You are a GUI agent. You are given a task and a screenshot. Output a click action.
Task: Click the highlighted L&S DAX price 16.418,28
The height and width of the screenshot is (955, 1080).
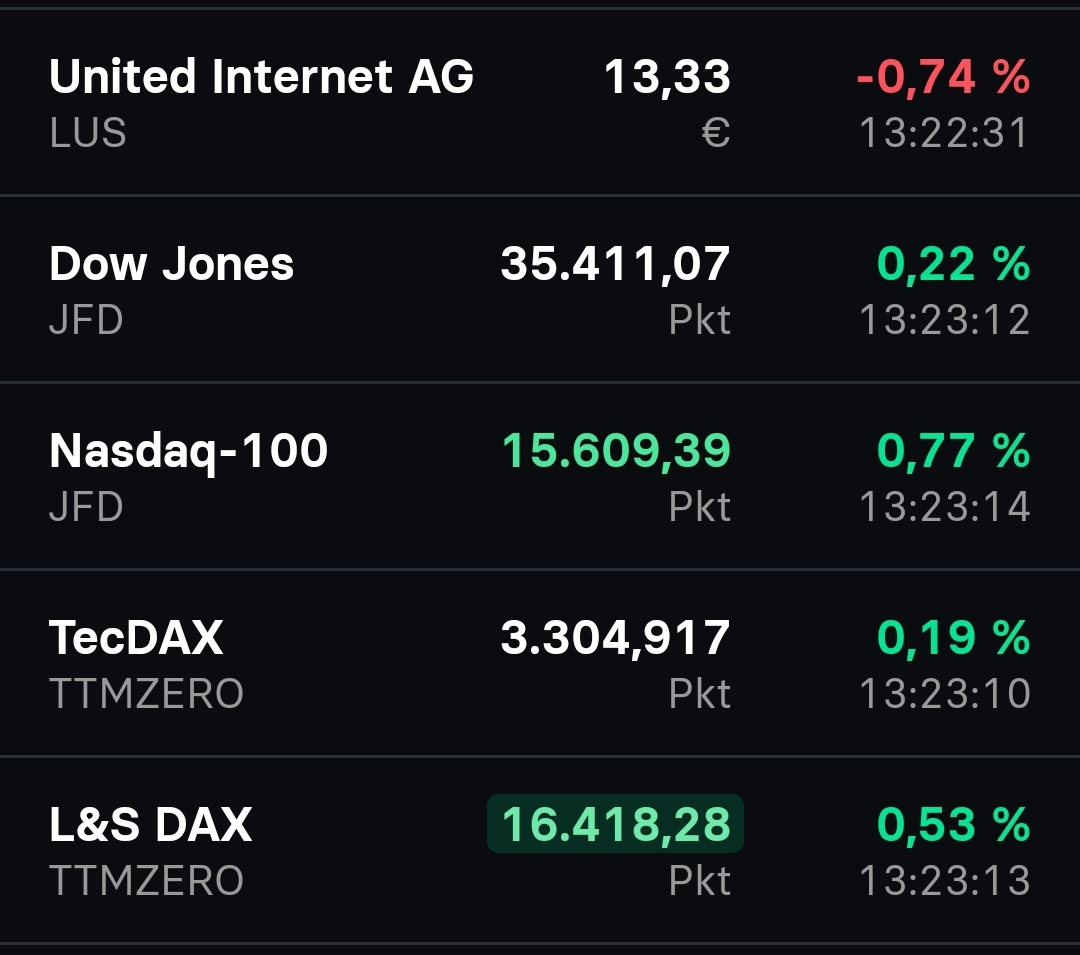(614, 824)
